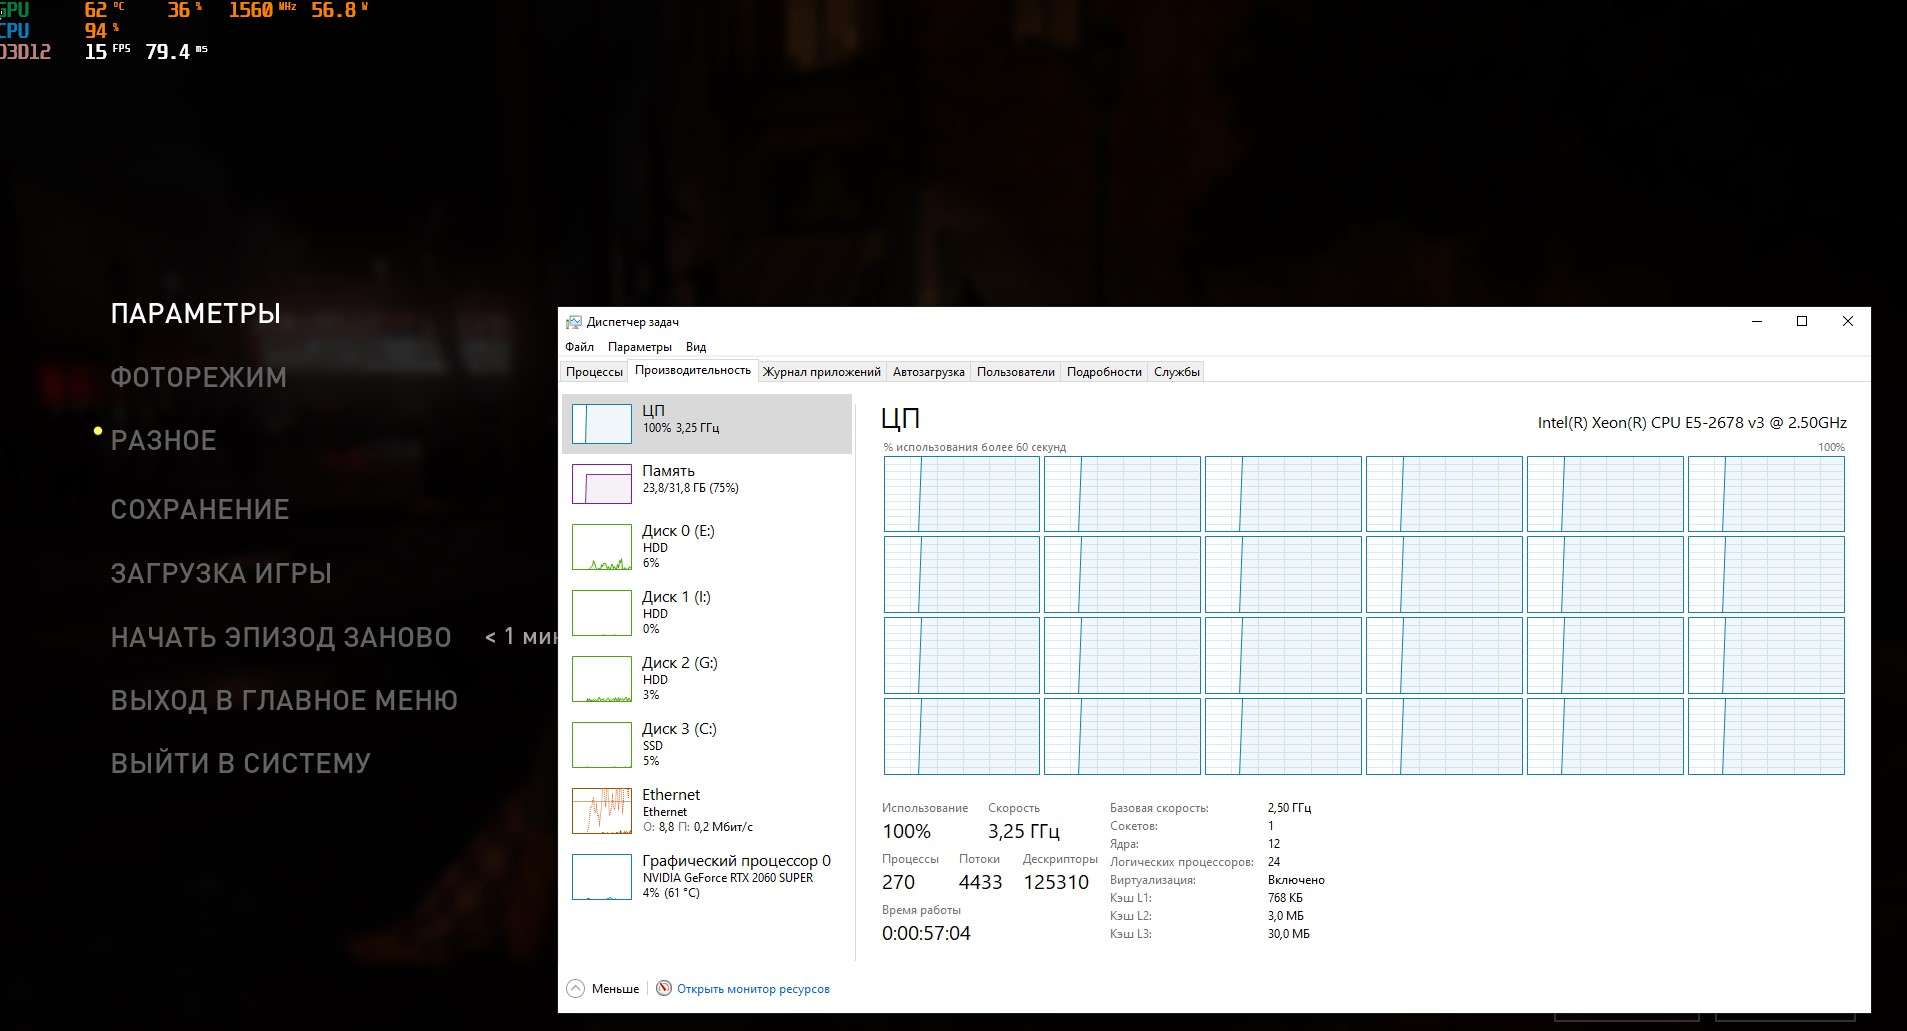The image size is (1907, 1031).
Task: Click the resource monitor icon
Action: click(664, 988)
